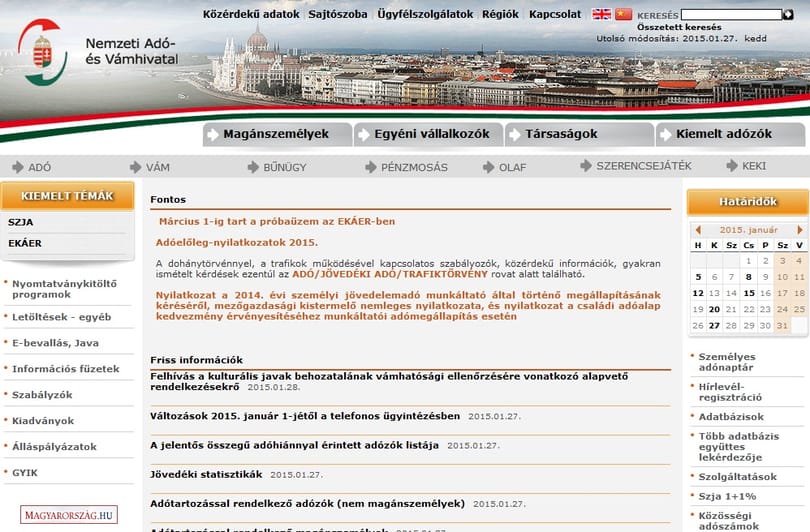Click the arrow icon beside BŰNÜGY
Viewport: 810px width, 532px height.
(x=253, y=167)
